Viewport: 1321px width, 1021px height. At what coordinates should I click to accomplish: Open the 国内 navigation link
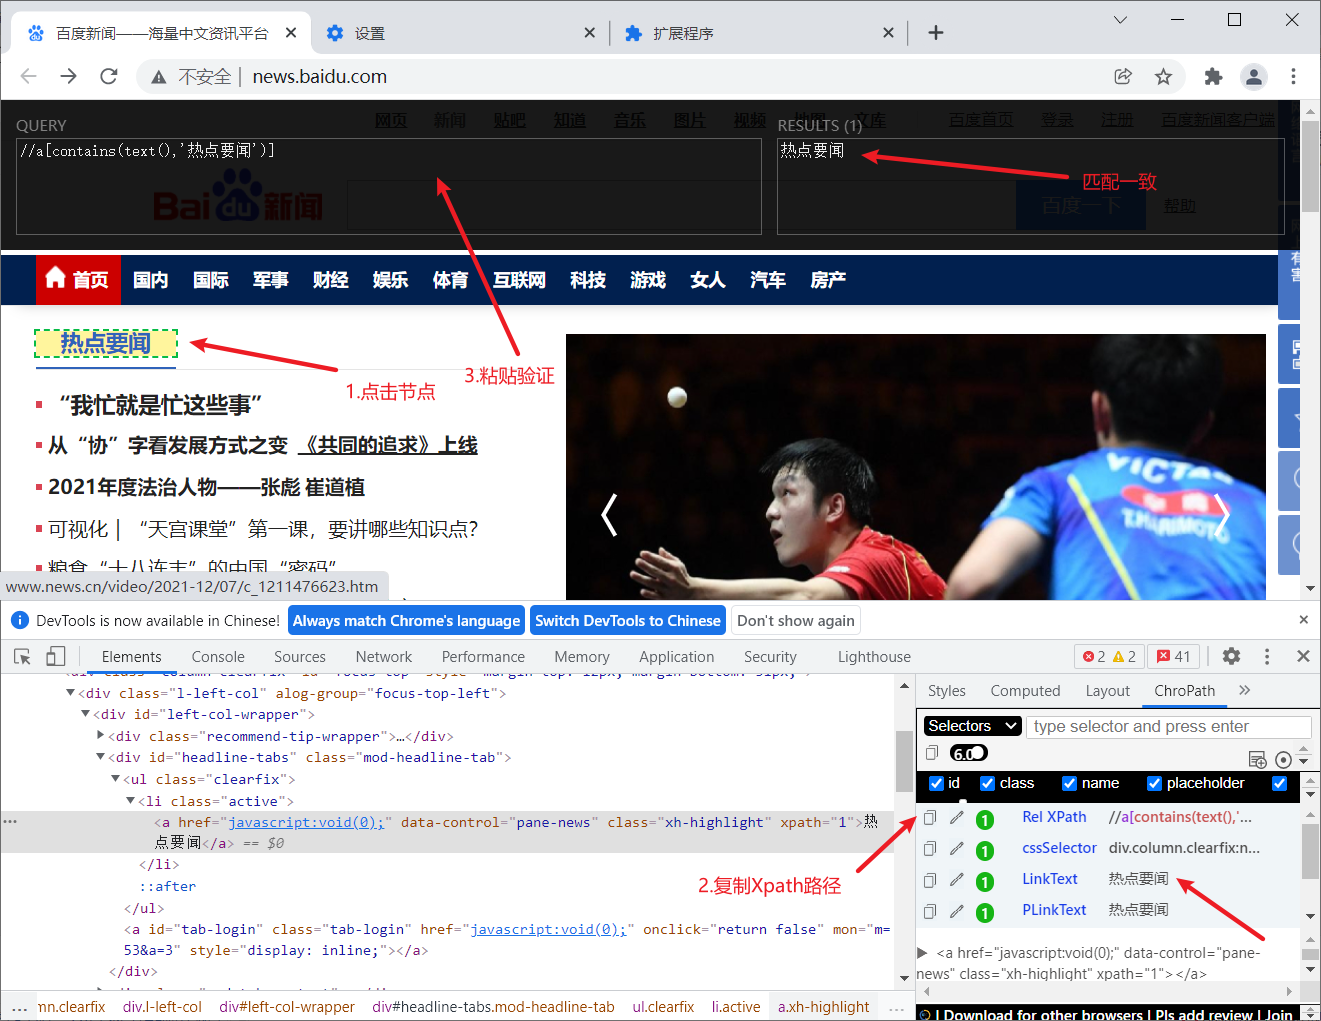[151, 280]
